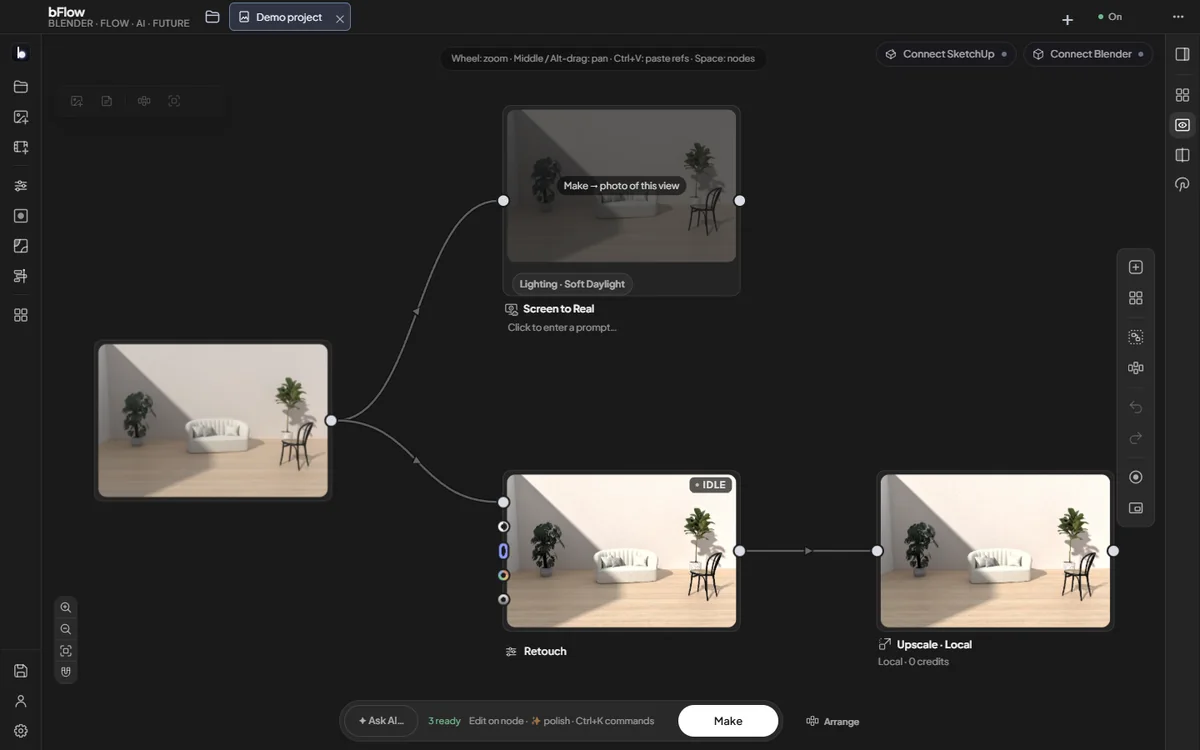Open the three-dots more menu
This screenshot has height=750, width=1200.
1178,17
